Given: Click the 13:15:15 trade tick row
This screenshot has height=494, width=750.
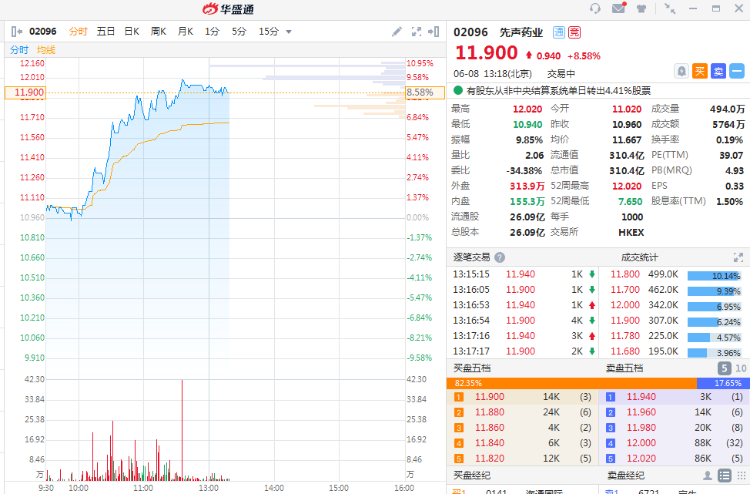Looking at the screenshot, I should tap(523, 274).
